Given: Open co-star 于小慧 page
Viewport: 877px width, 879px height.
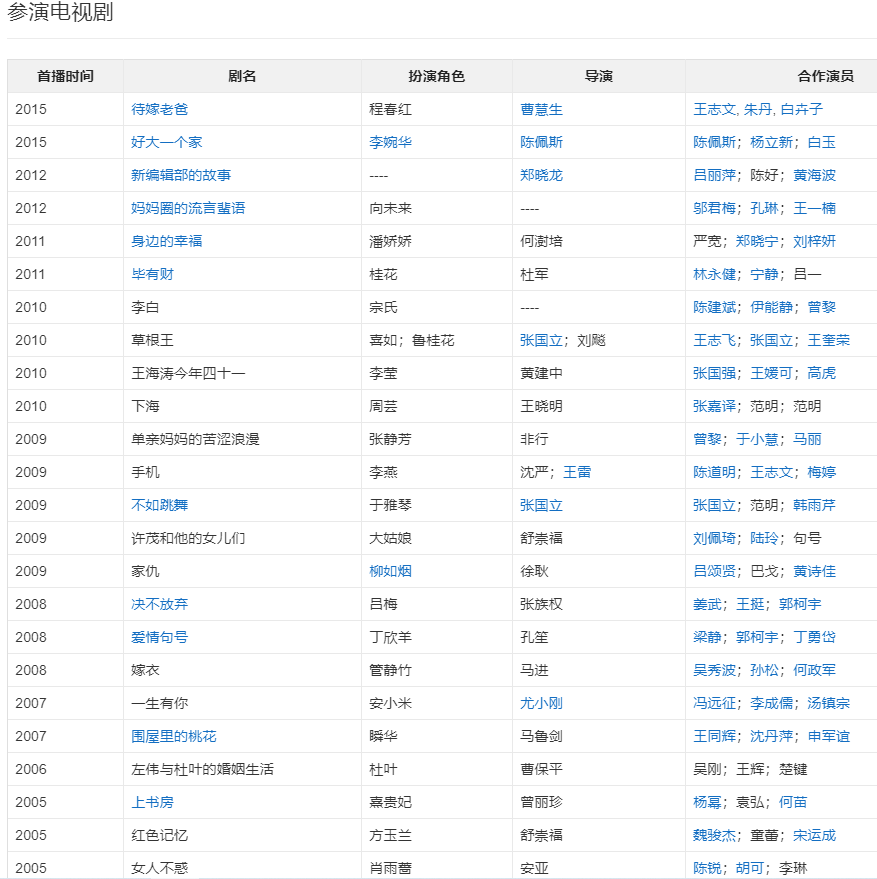Looking at the screenshot, I should (x=757, y=440).
